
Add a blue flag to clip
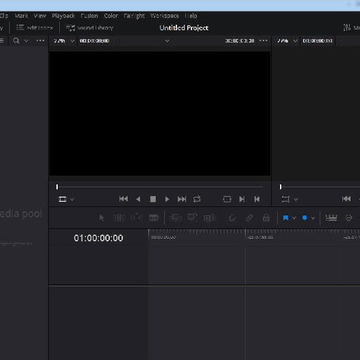tap(286, 218)
